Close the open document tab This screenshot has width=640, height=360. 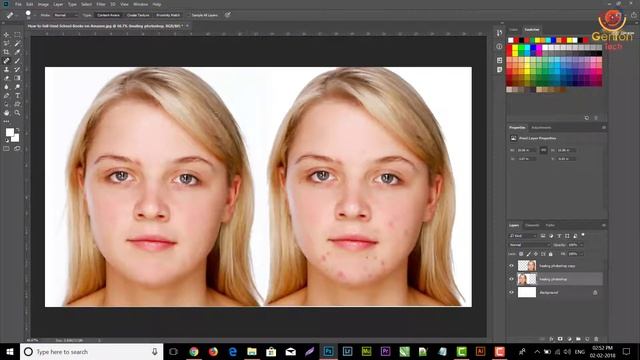click(187, 26)
